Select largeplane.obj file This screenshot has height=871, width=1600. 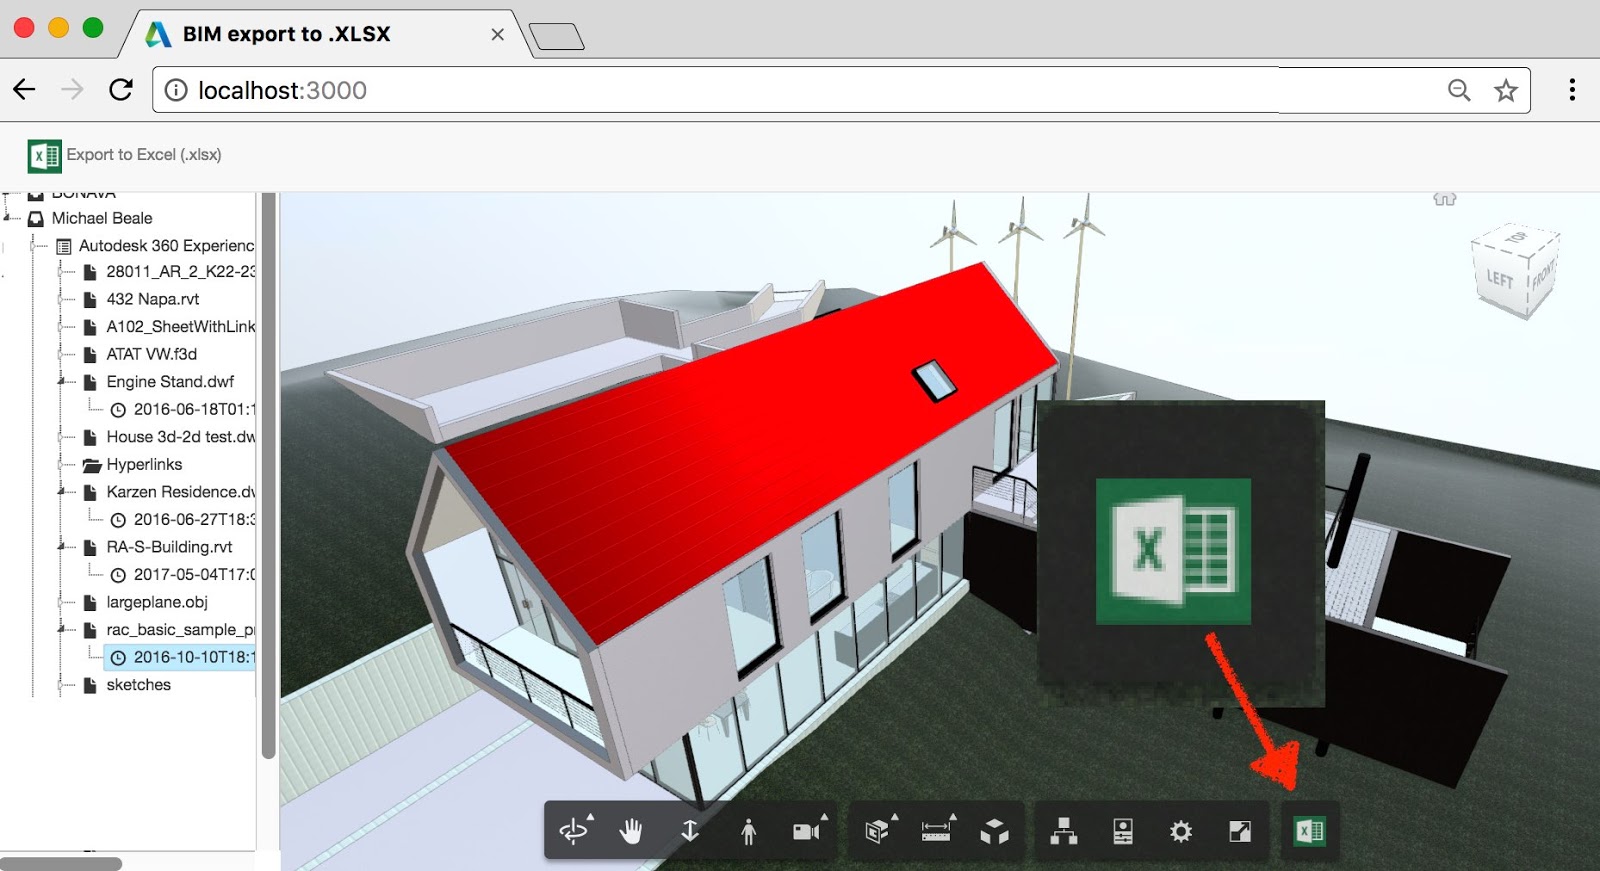[157, 602]
